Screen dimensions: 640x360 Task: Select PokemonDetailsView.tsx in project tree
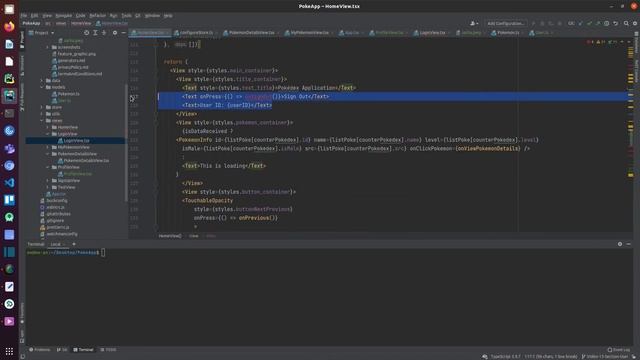coord(86,161)
